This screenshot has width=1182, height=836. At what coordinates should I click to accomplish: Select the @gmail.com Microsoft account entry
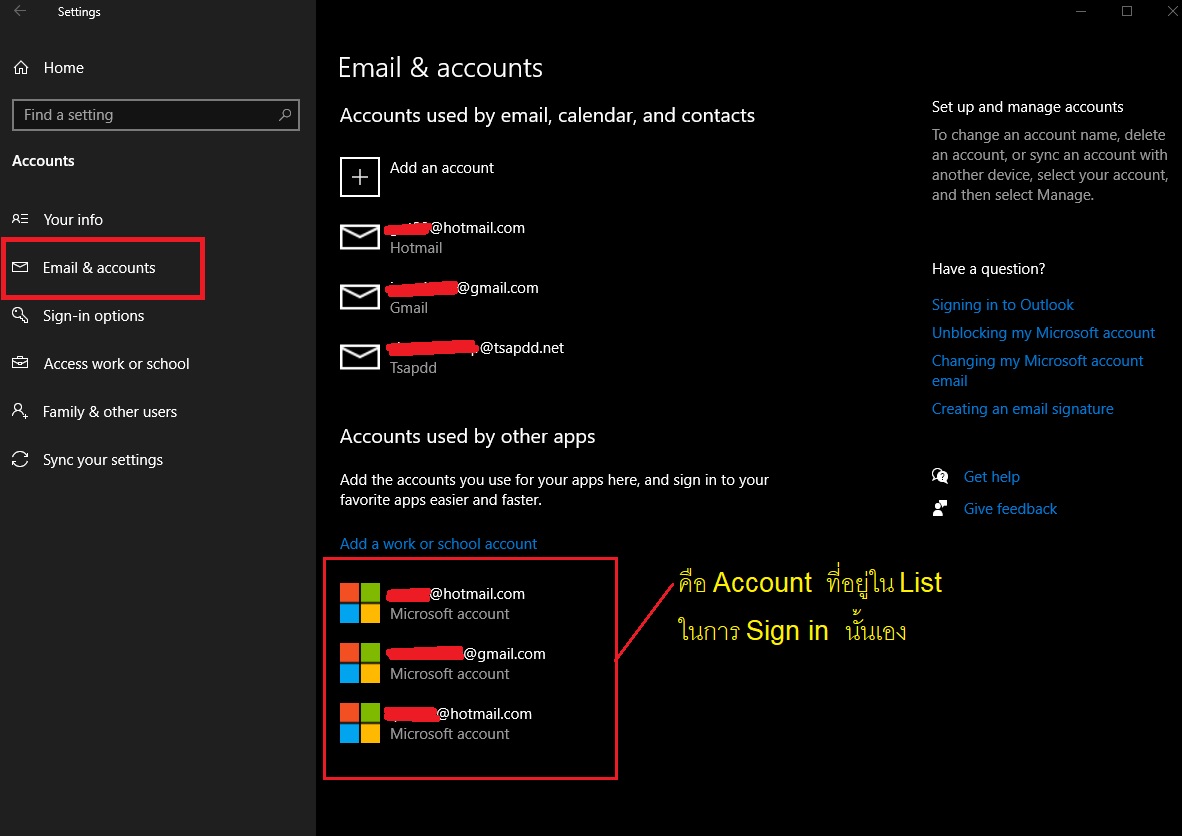tap(443, 663)
